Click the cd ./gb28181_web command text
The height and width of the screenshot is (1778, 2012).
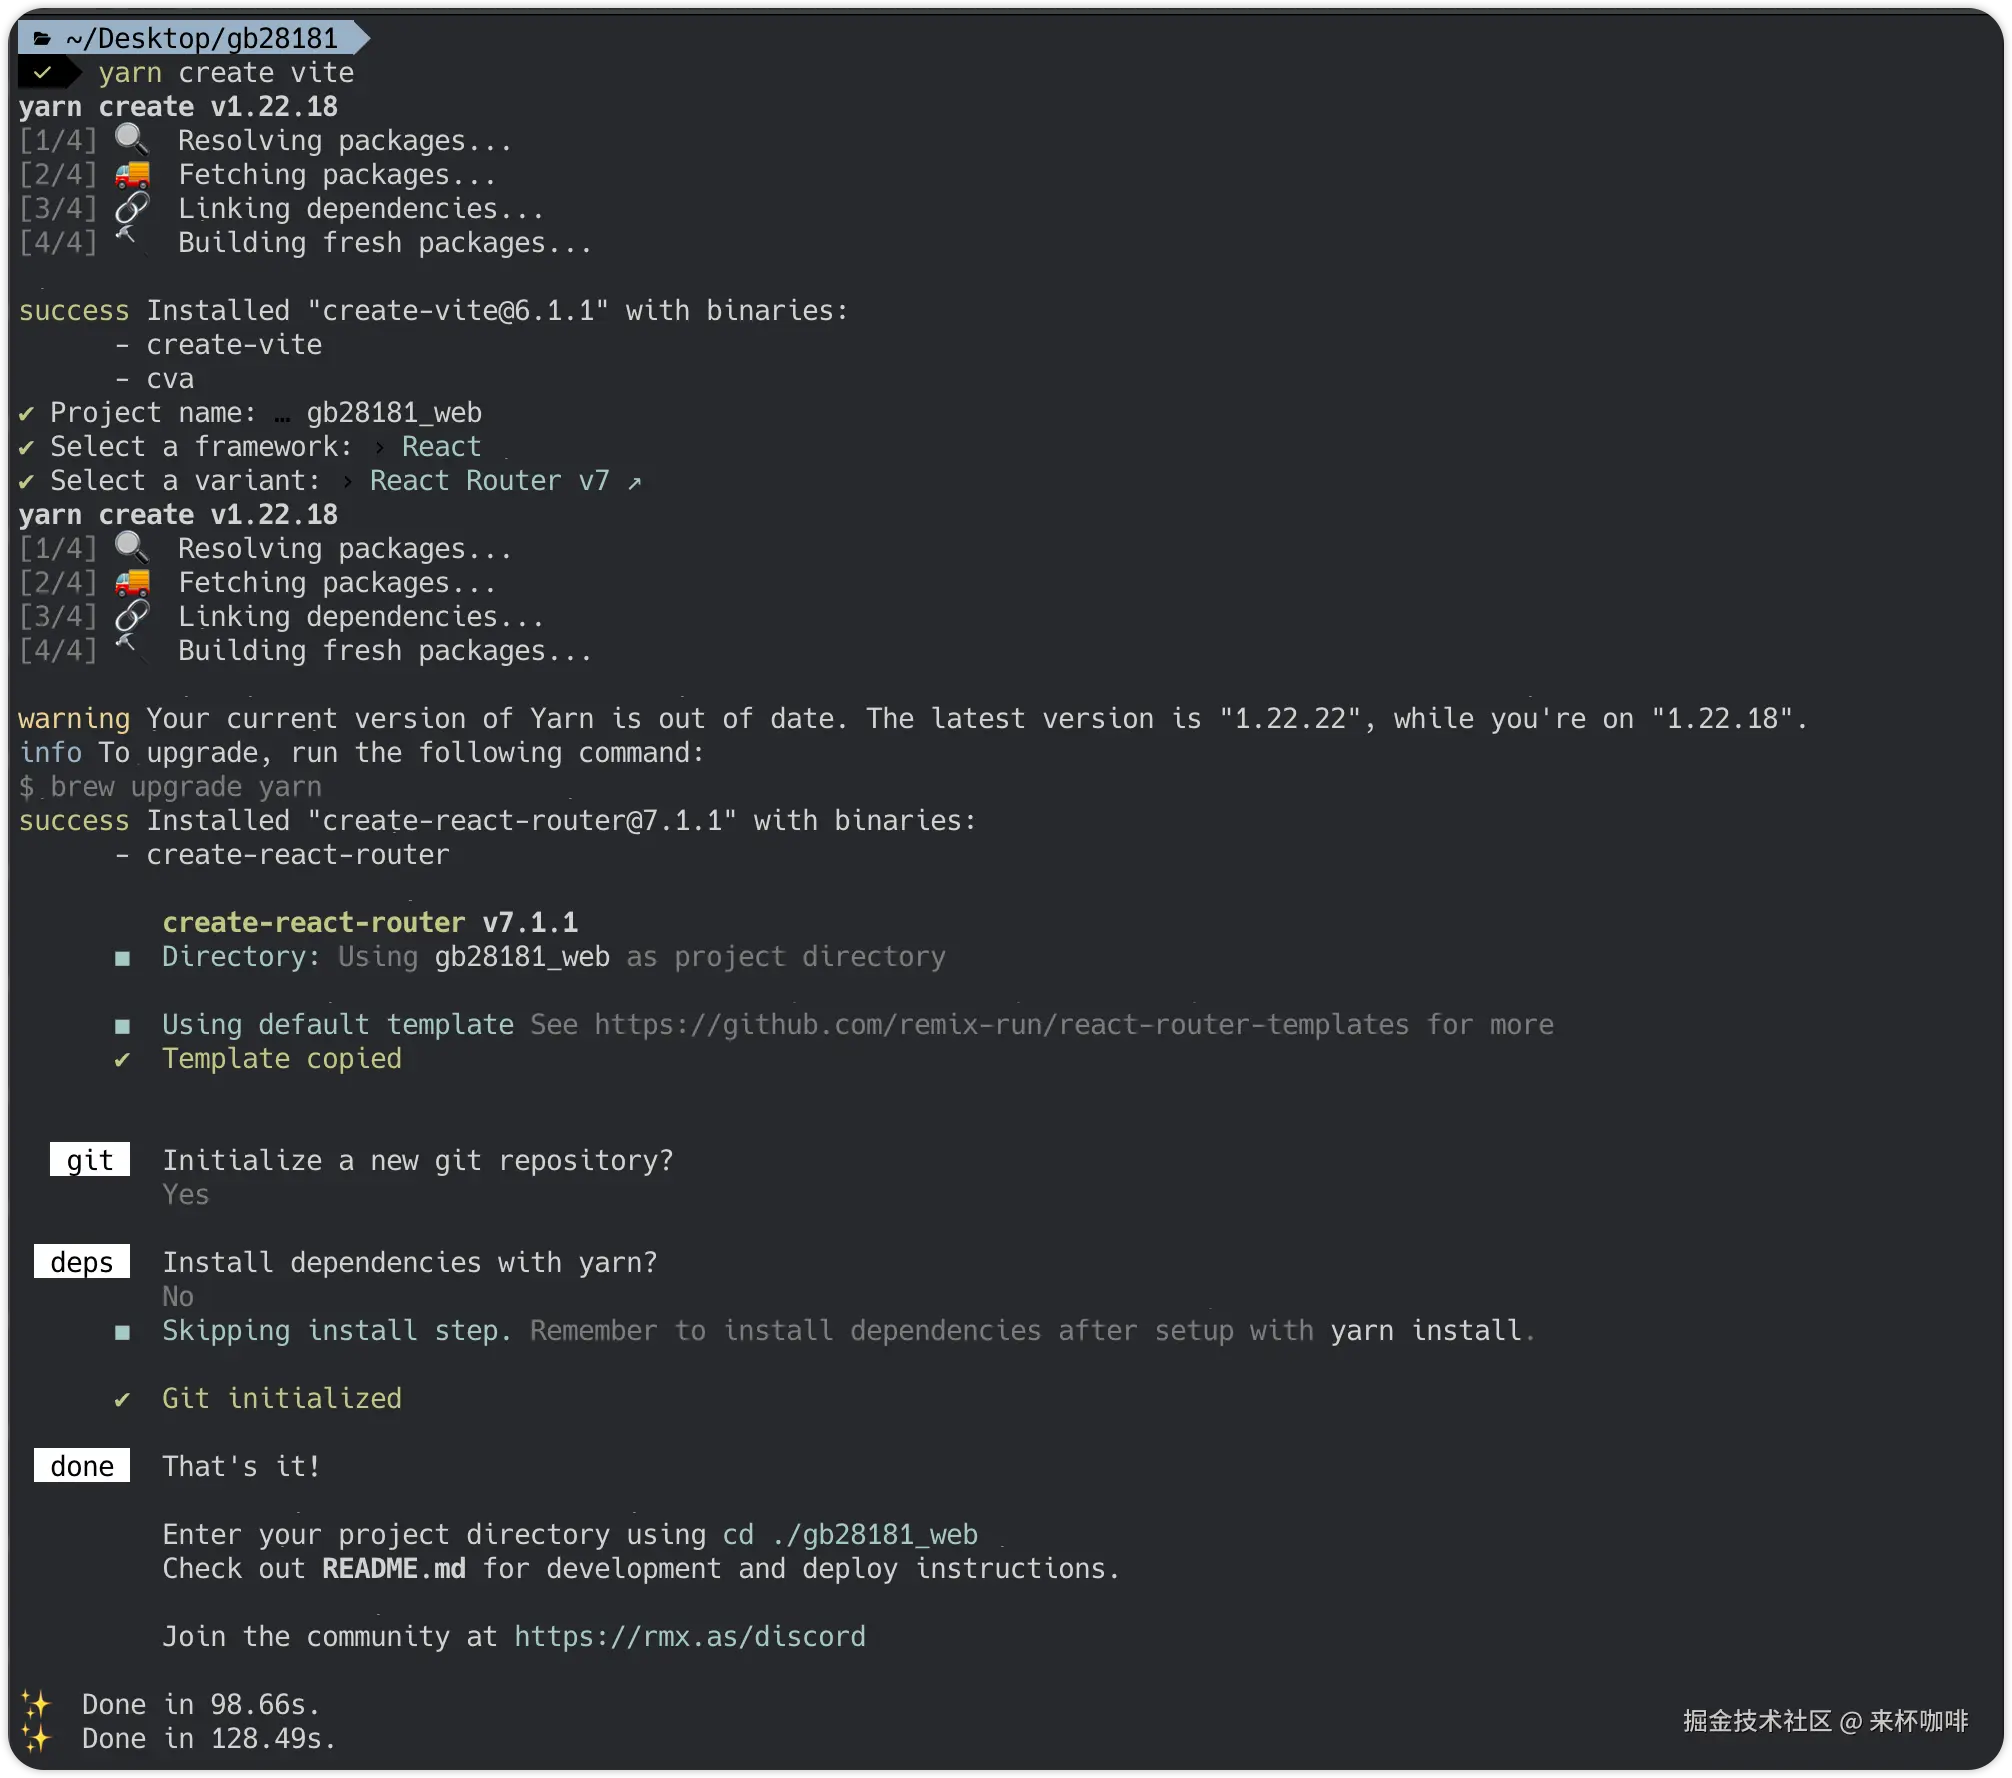tap(850, 1534)
